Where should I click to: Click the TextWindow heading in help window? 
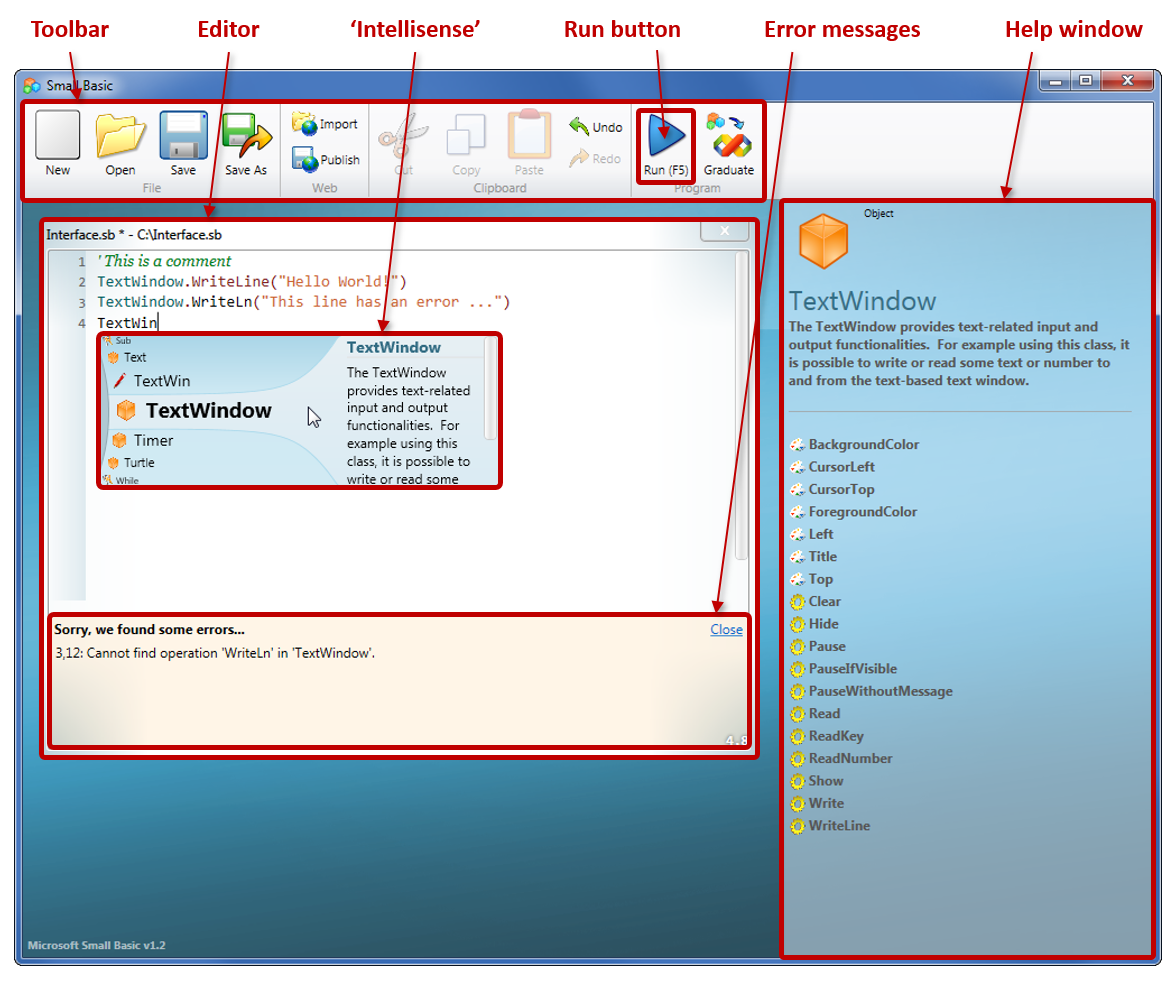(862, 301)
